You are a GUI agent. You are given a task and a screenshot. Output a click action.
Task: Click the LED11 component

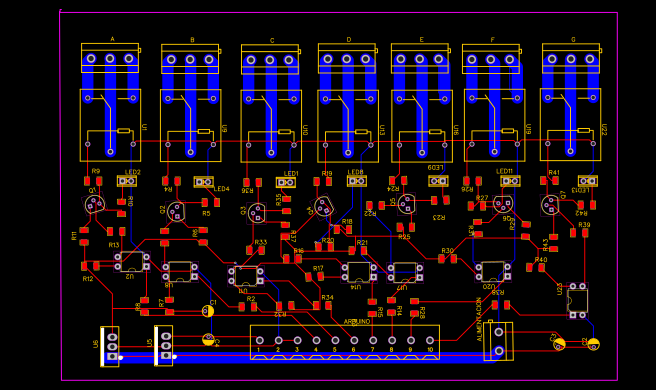click(510, 181)
